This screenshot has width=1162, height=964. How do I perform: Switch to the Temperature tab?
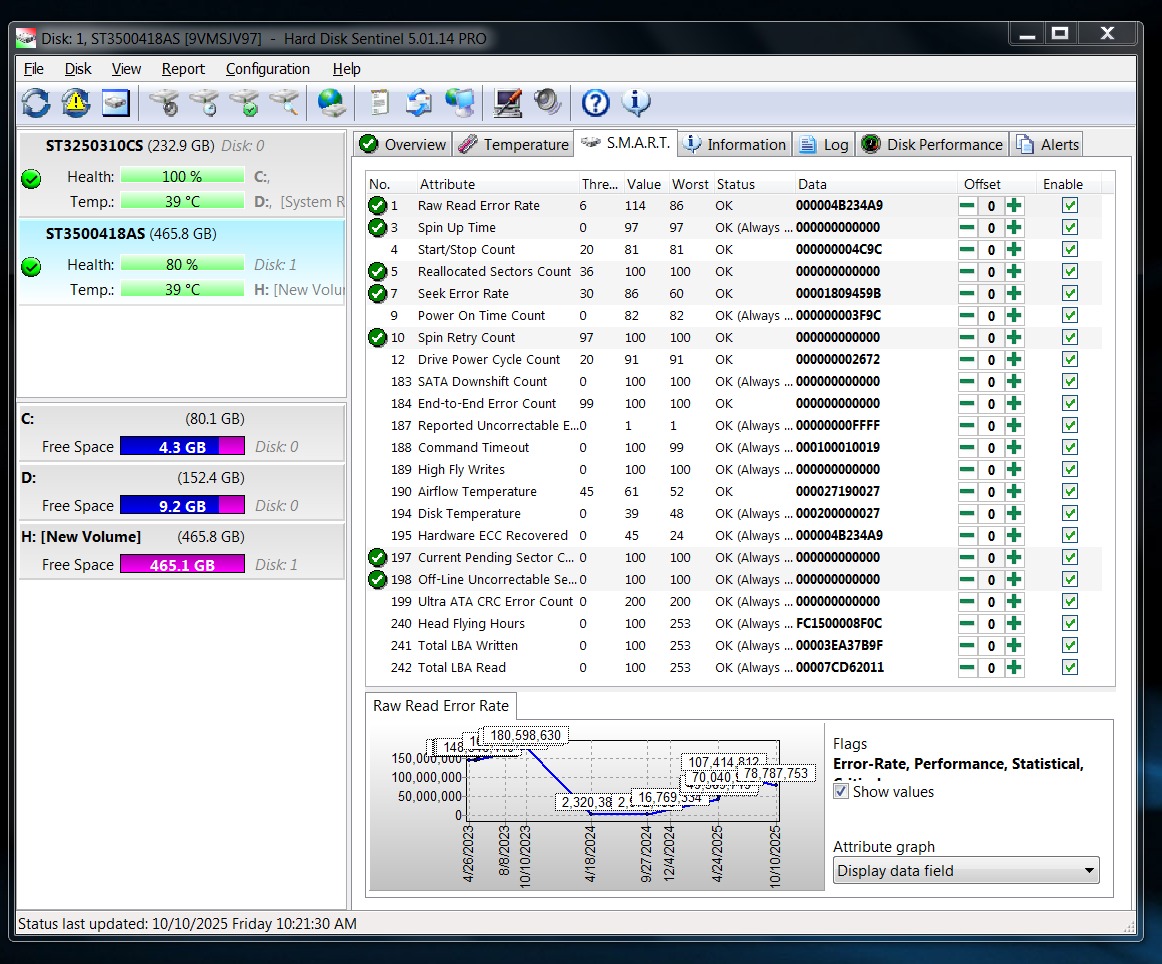(x=513, y=145)
